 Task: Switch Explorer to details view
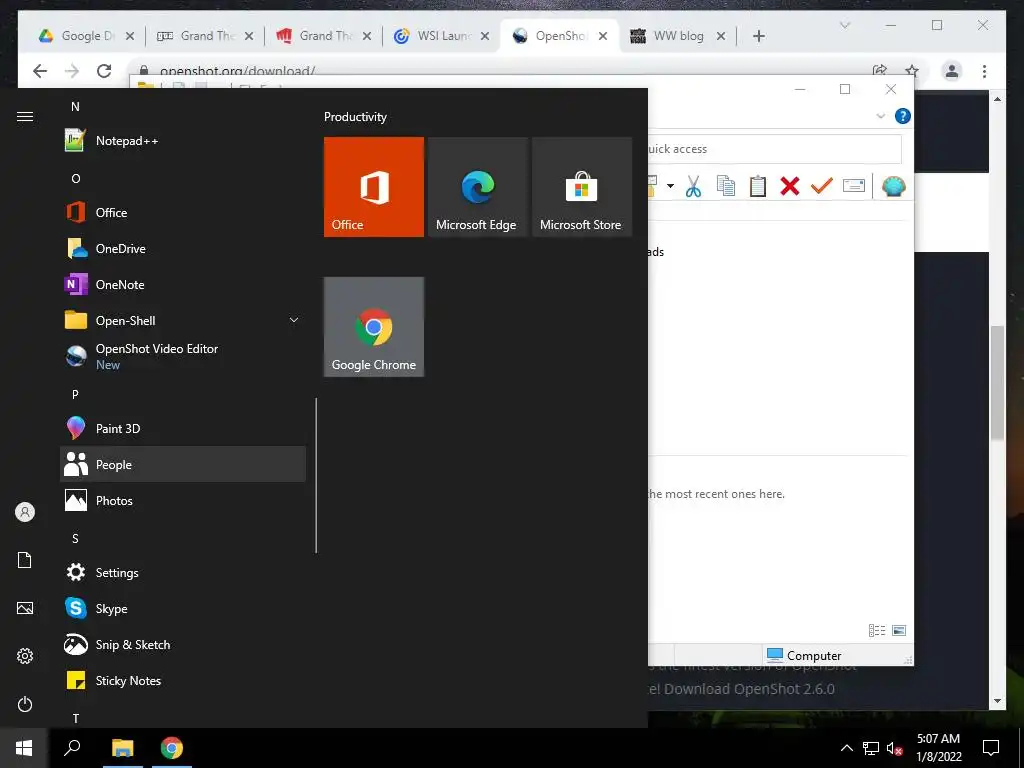(877, 630)
